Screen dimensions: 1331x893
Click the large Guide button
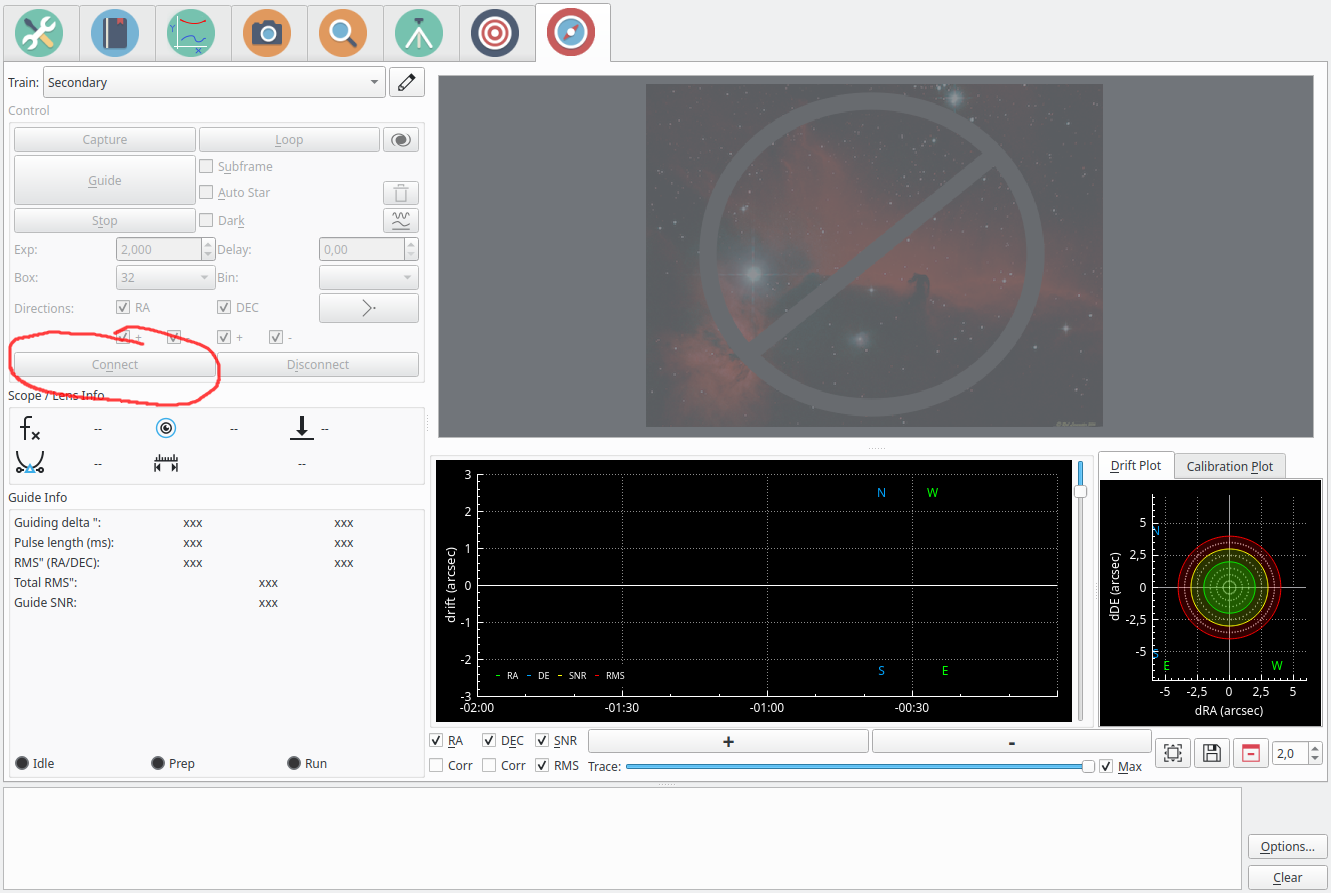click(x=105, y=181)
